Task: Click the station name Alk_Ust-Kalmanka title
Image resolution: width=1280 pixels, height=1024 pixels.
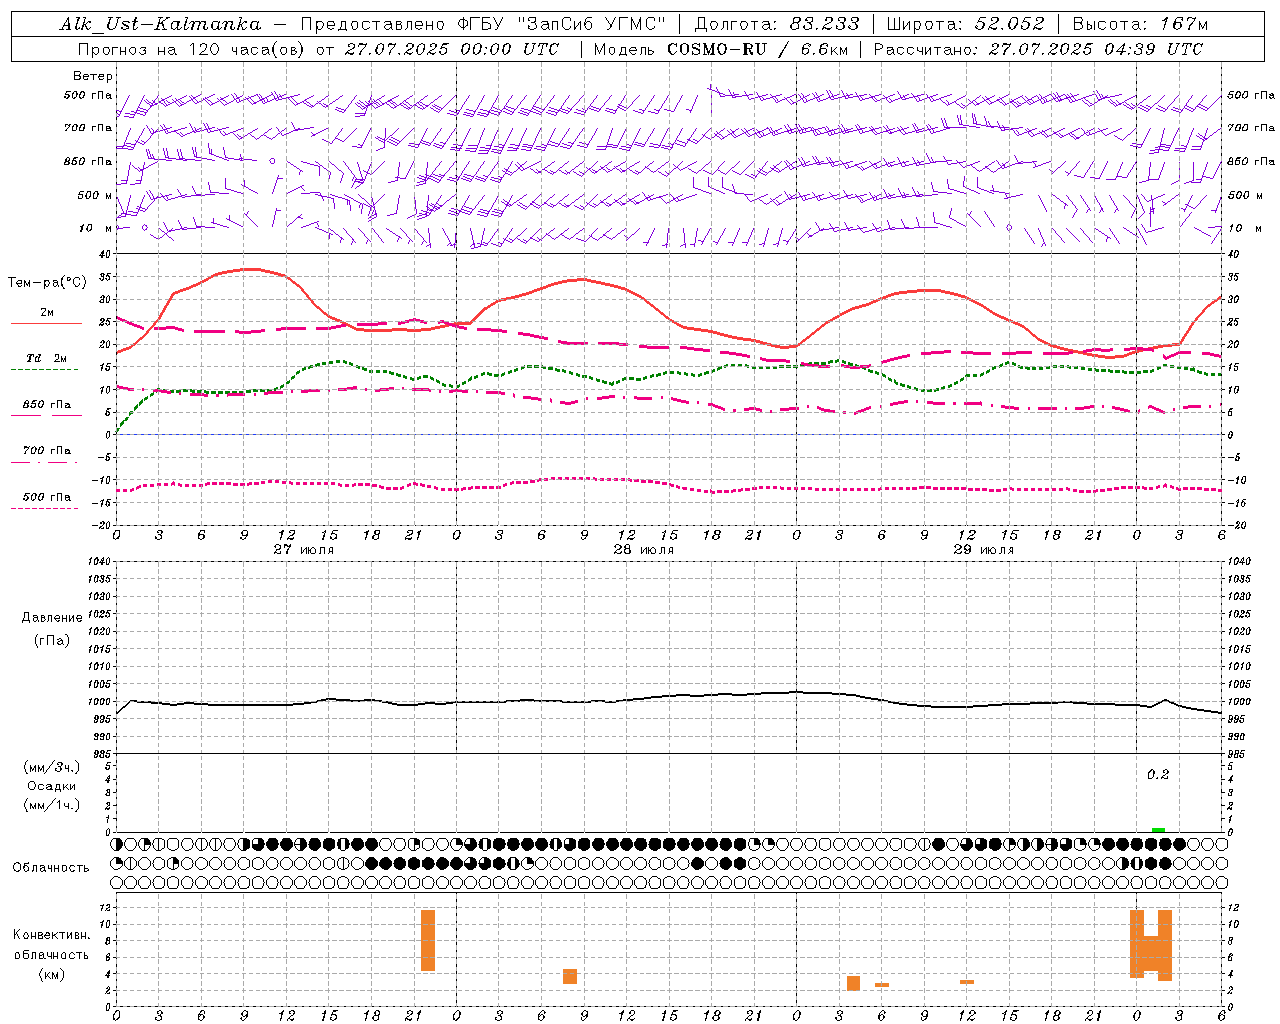Action: click(160, 24)
